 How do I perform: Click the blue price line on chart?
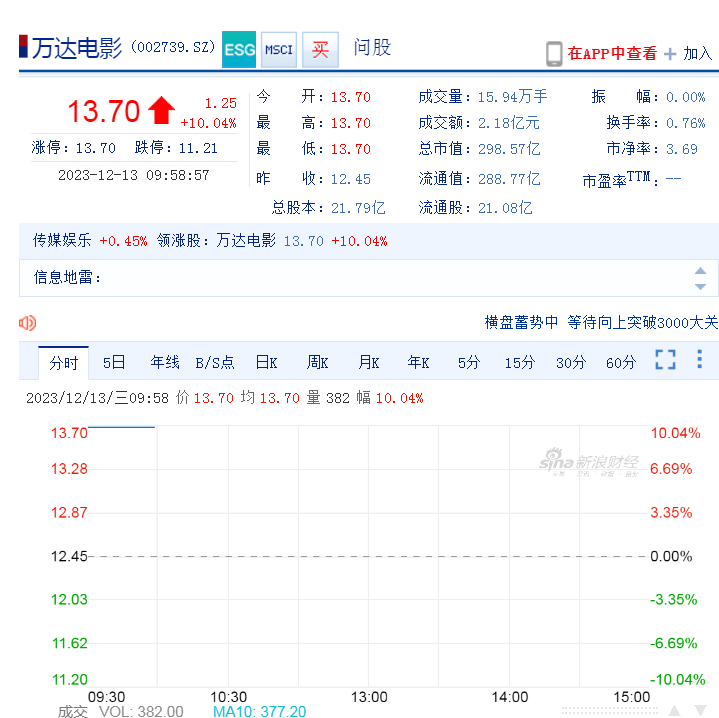(x=122, y=427)
